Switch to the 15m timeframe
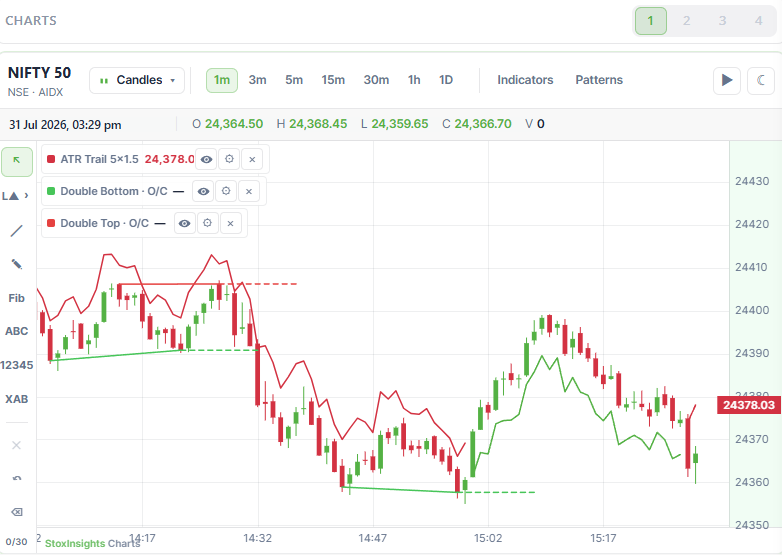This screenshot has height=555, width=782. pyautogui.click(x=333, y=80)
